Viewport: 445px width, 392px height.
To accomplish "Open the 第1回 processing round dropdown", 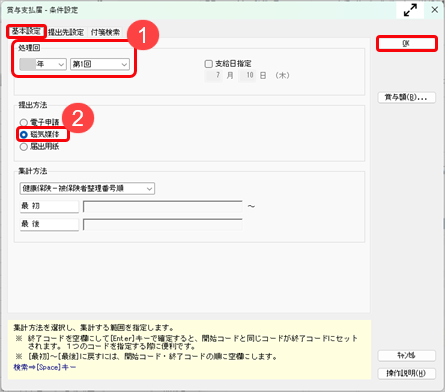I will [x=100, y=64].
